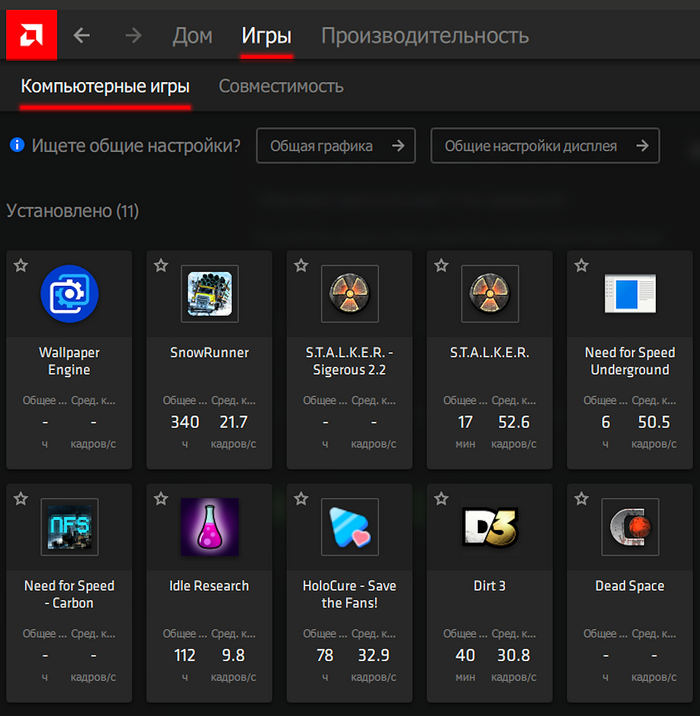Open Общие настройки дисплея
Viewport: 700px width, 716px height.
[x=545, y=146]
